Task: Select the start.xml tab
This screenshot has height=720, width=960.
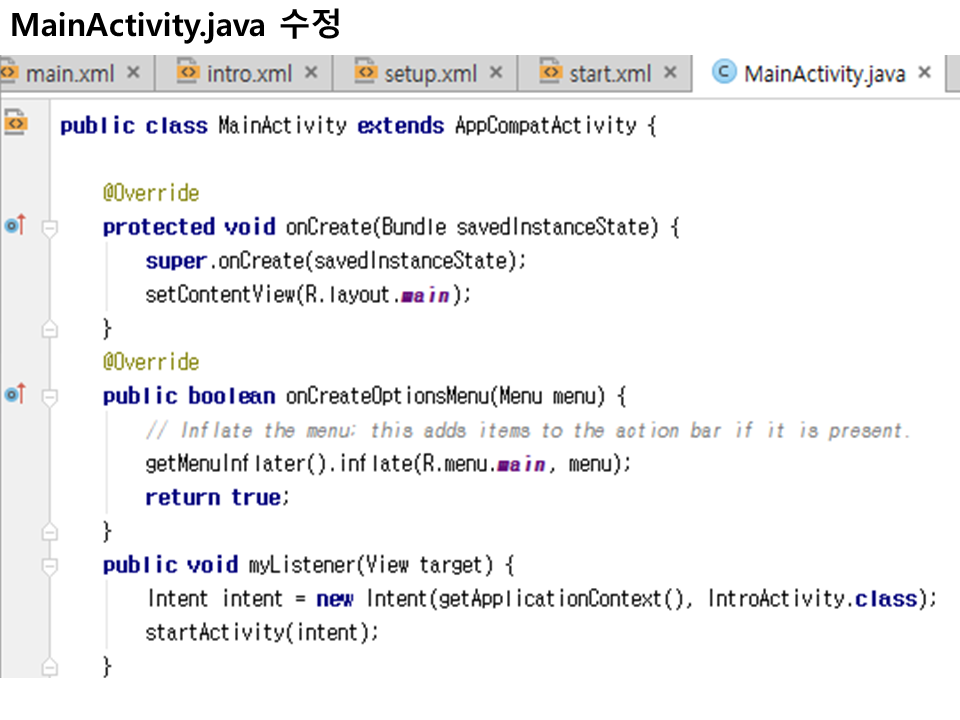Action: click(609, 73)
